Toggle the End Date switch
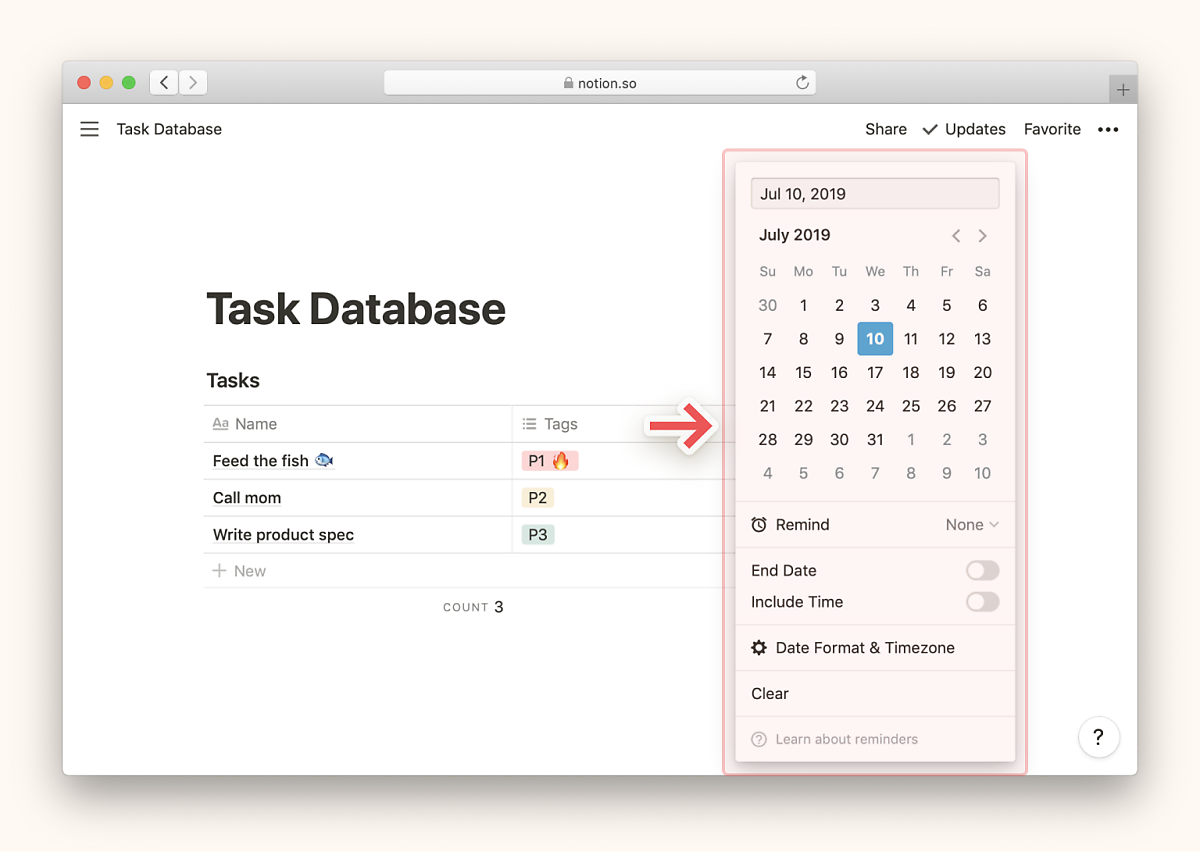1200x852 pixels. coord(982,571)
